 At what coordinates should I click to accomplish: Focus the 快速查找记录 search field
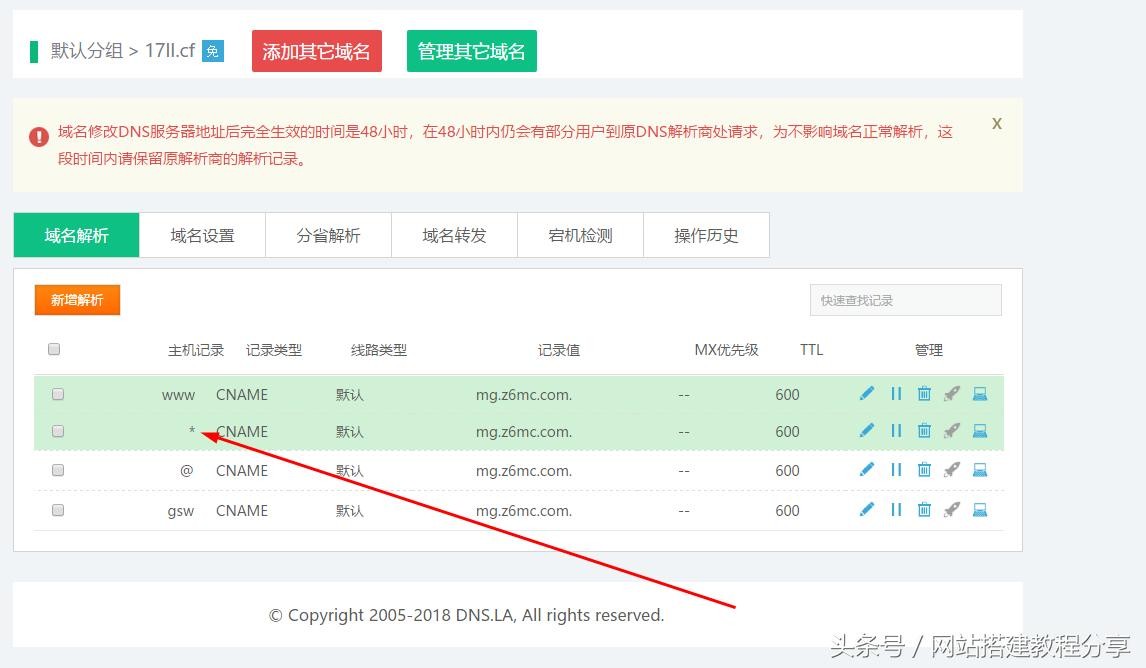tap(905, 300)
